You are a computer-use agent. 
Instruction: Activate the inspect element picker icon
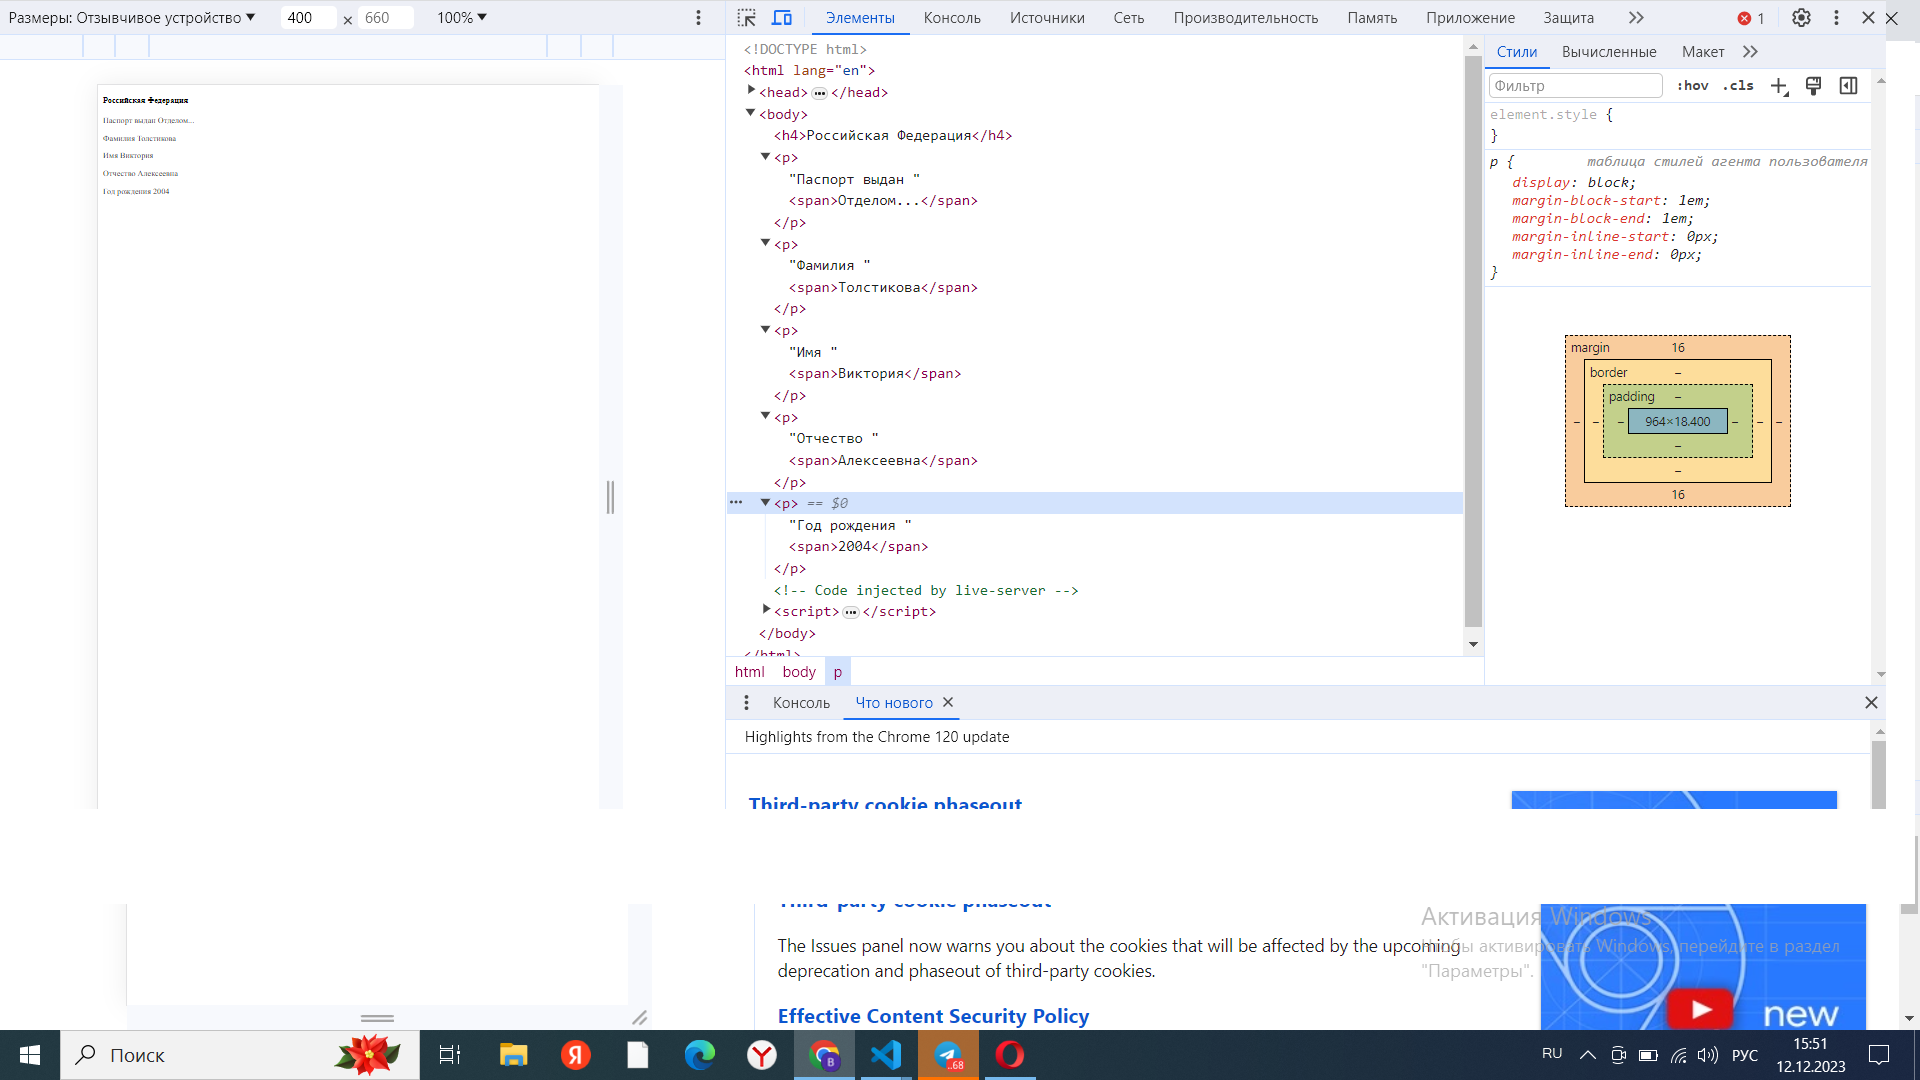[x=746, y=18]
